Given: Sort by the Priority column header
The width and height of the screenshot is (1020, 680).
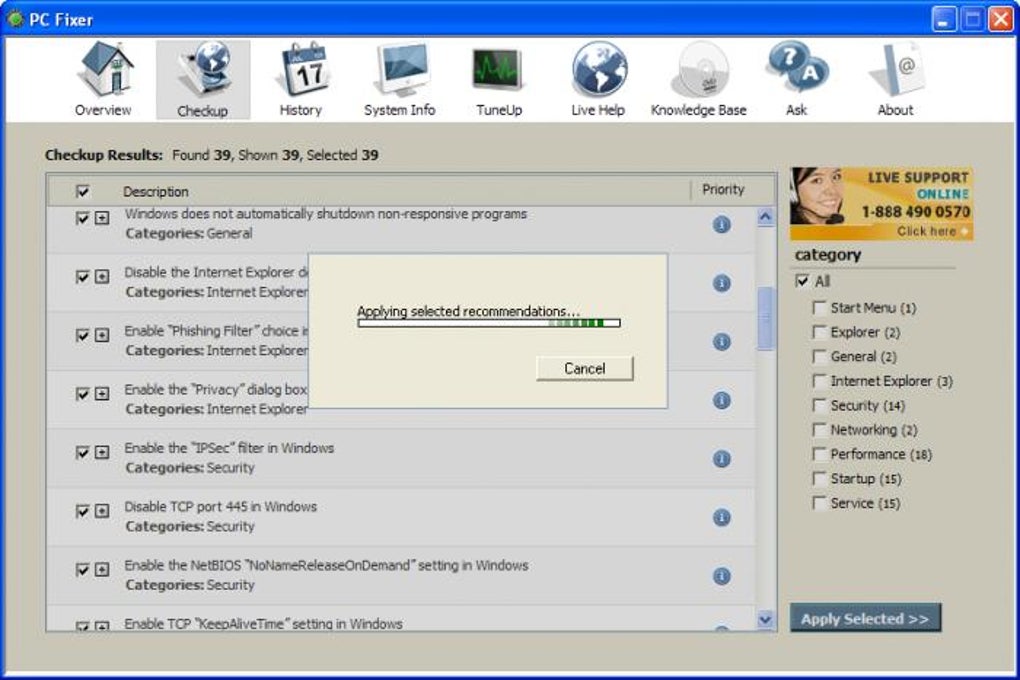Looking at the screenshot, I should tap(723, 189).
